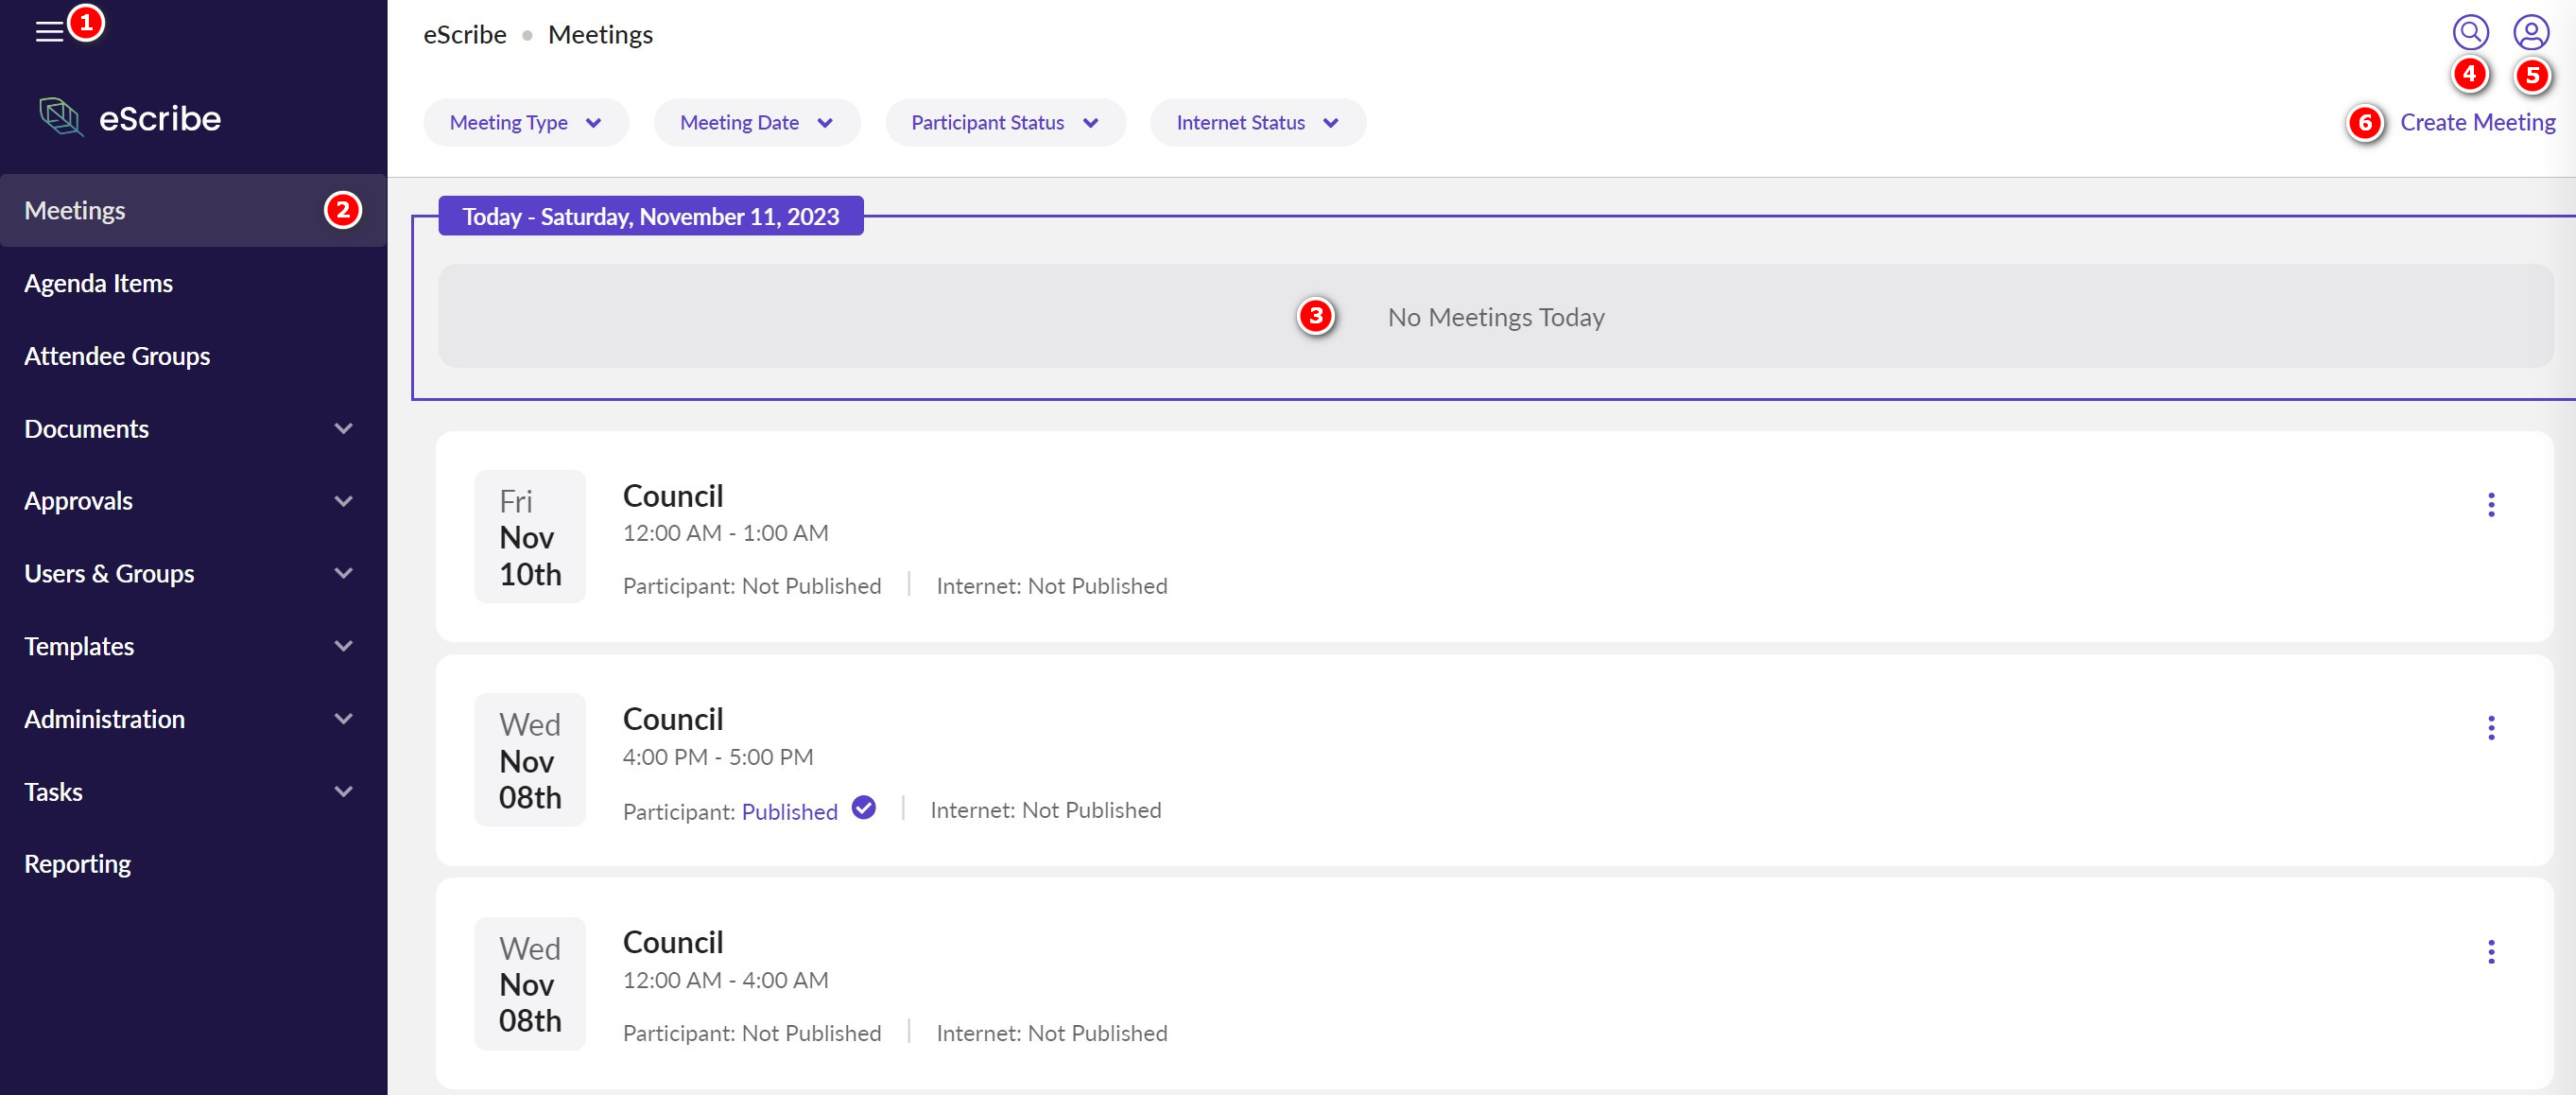Open three-dot menu for 4:00 PM Council meeting

click(x=2491, y=728)
